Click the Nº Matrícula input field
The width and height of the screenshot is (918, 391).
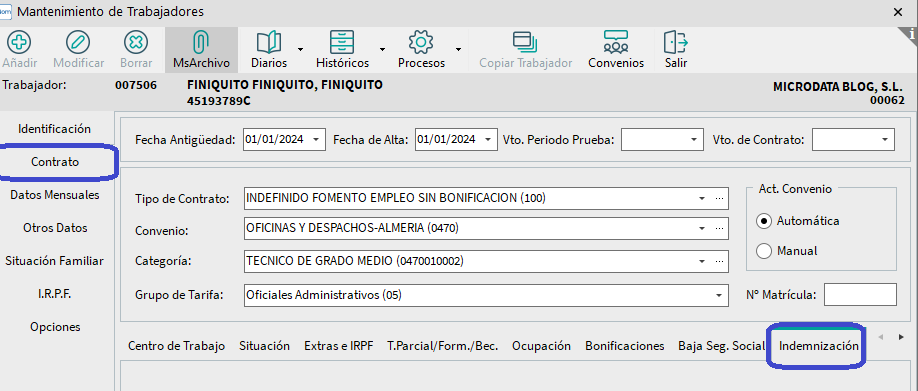tap(860, 294)
